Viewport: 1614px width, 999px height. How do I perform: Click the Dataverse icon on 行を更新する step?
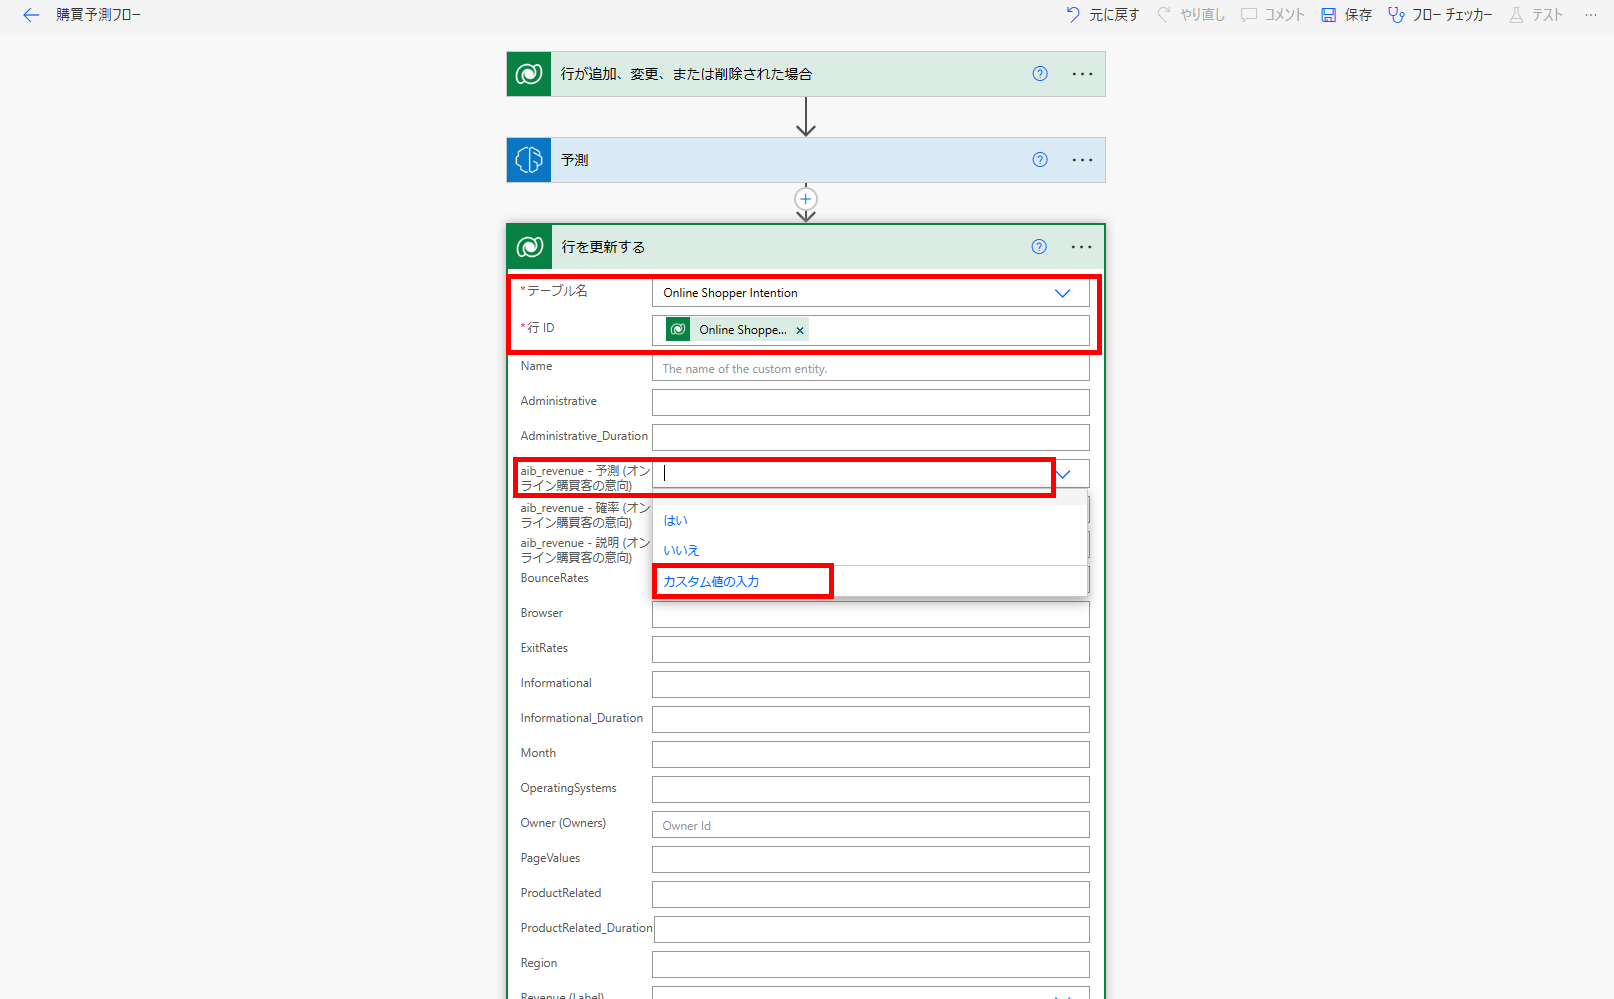point(530,247)
